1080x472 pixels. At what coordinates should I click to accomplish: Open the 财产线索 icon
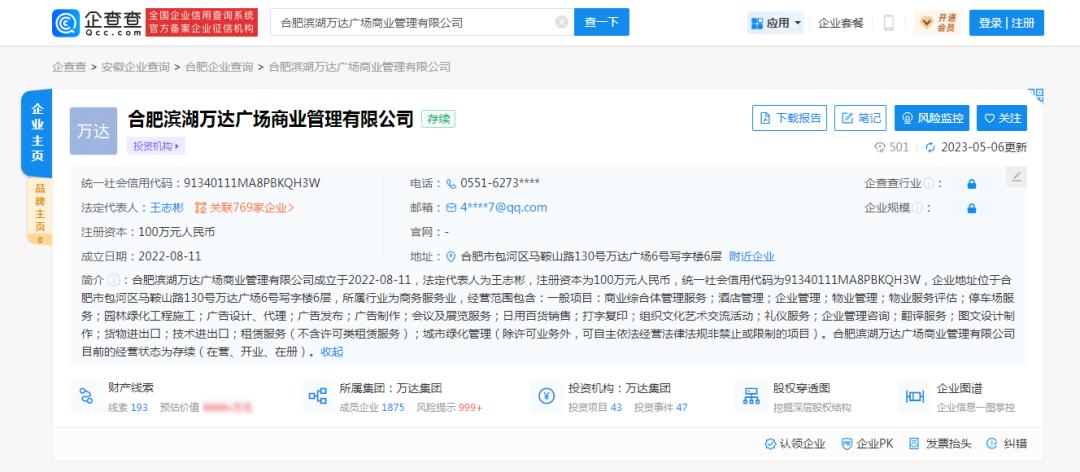(86, 396)
